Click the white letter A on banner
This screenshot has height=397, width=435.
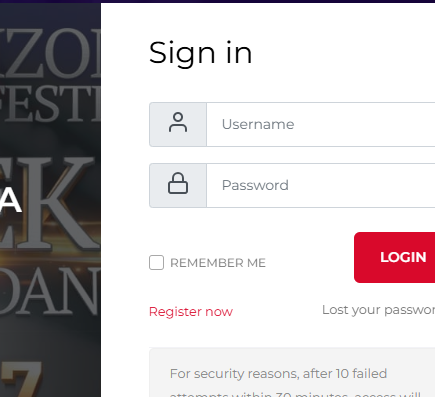pos(10,201)
